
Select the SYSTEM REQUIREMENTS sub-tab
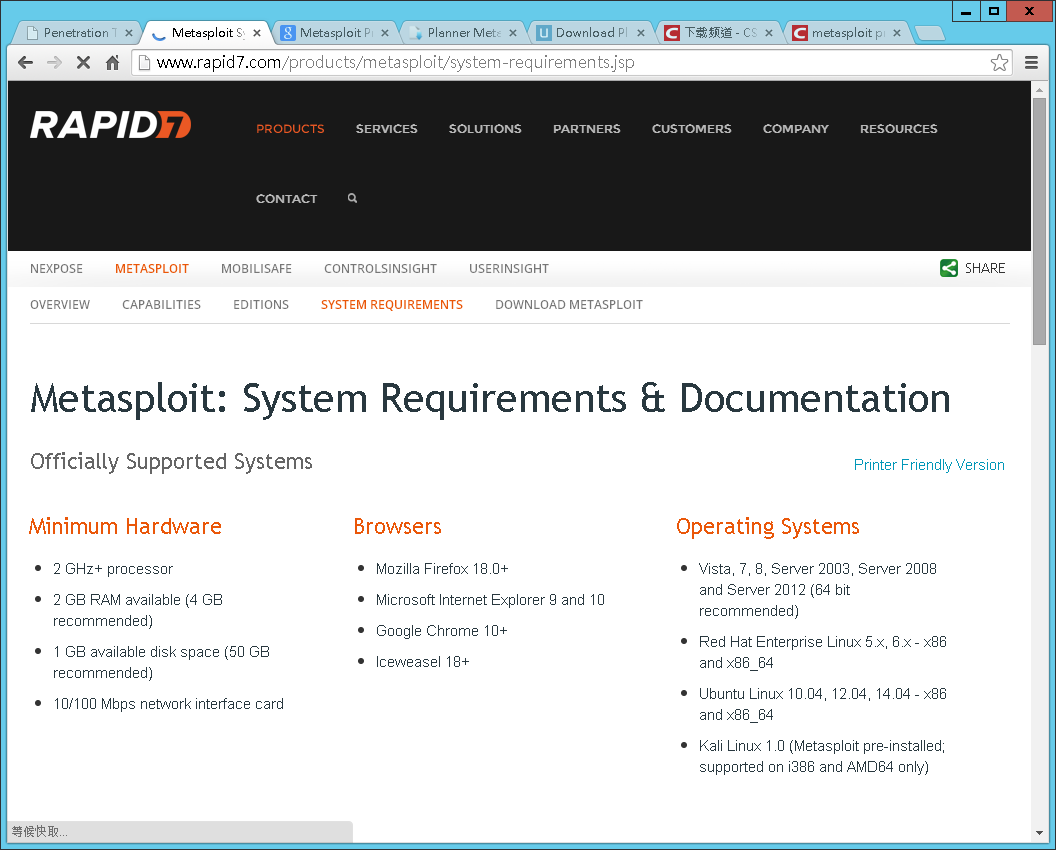click(x=392, y=304)
